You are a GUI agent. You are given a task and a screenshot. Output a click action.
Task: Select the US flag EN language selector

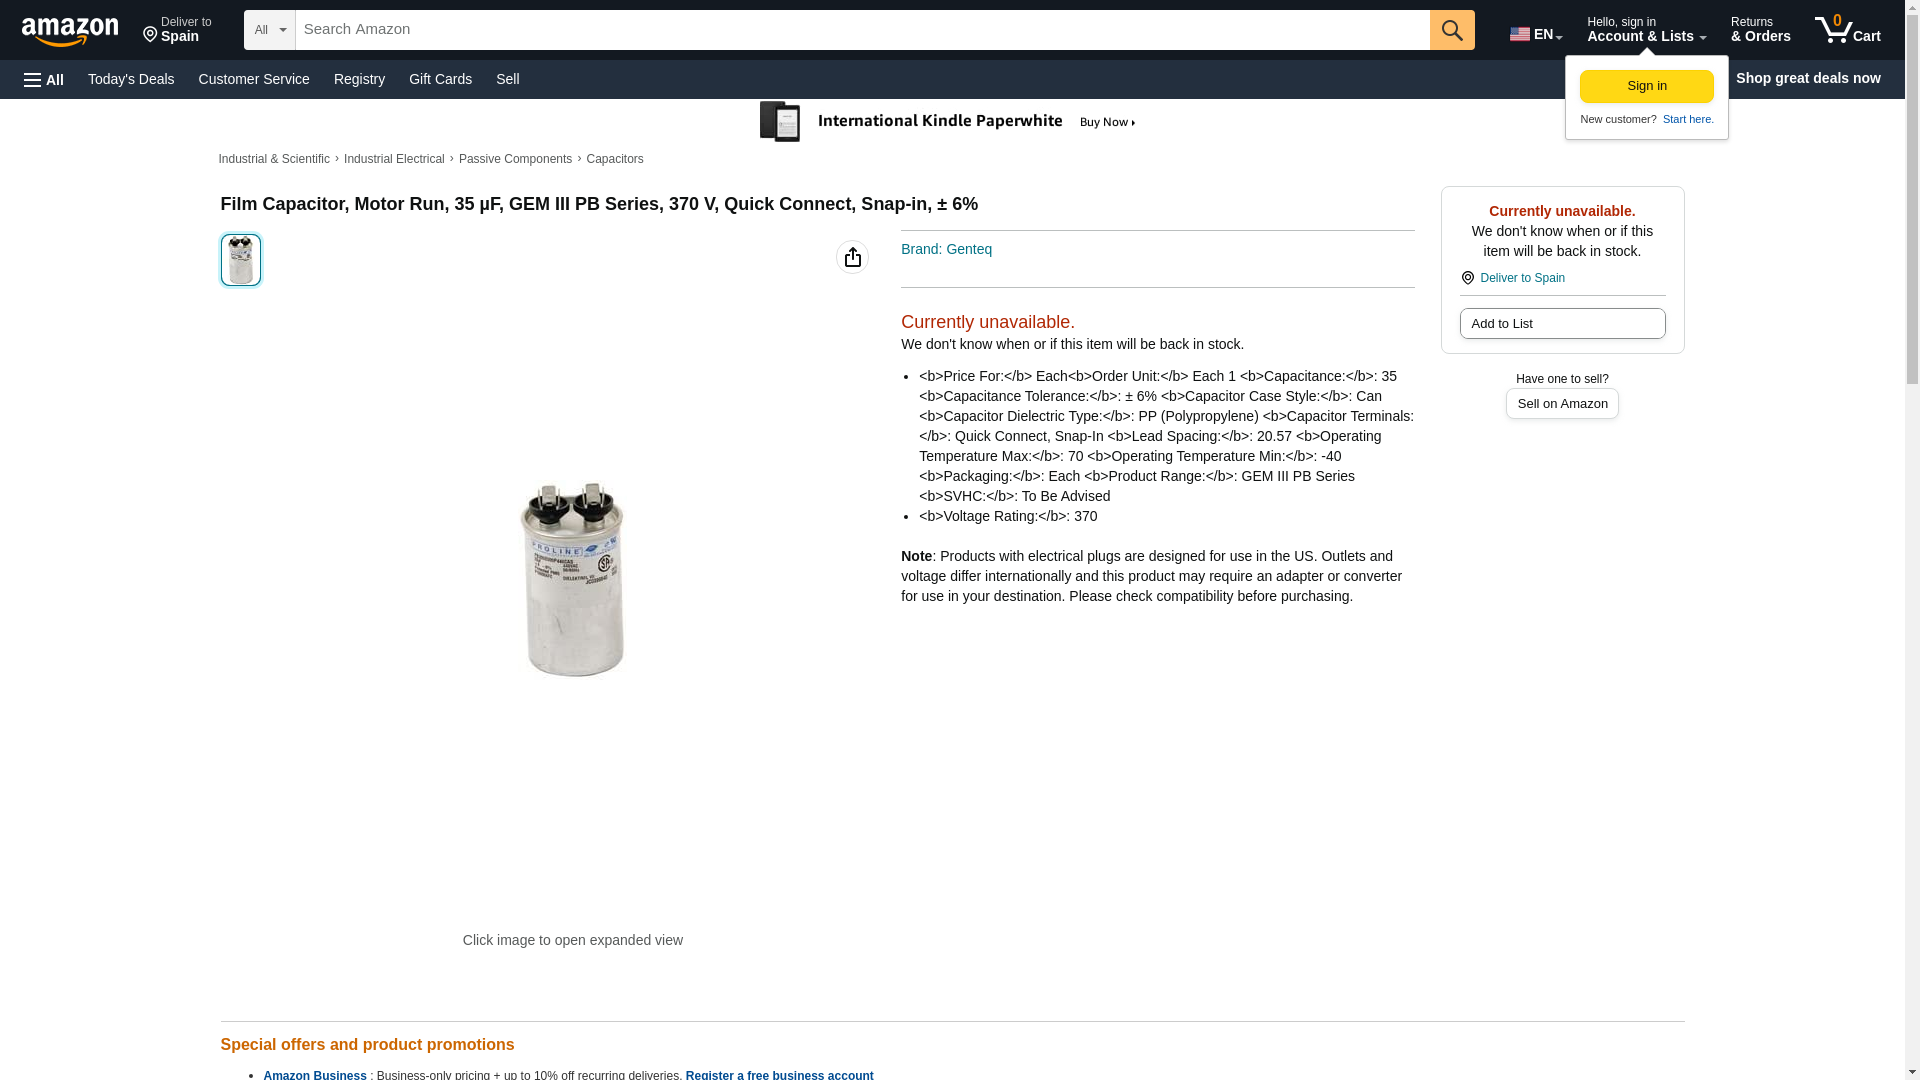click(x=1536, y=33)
